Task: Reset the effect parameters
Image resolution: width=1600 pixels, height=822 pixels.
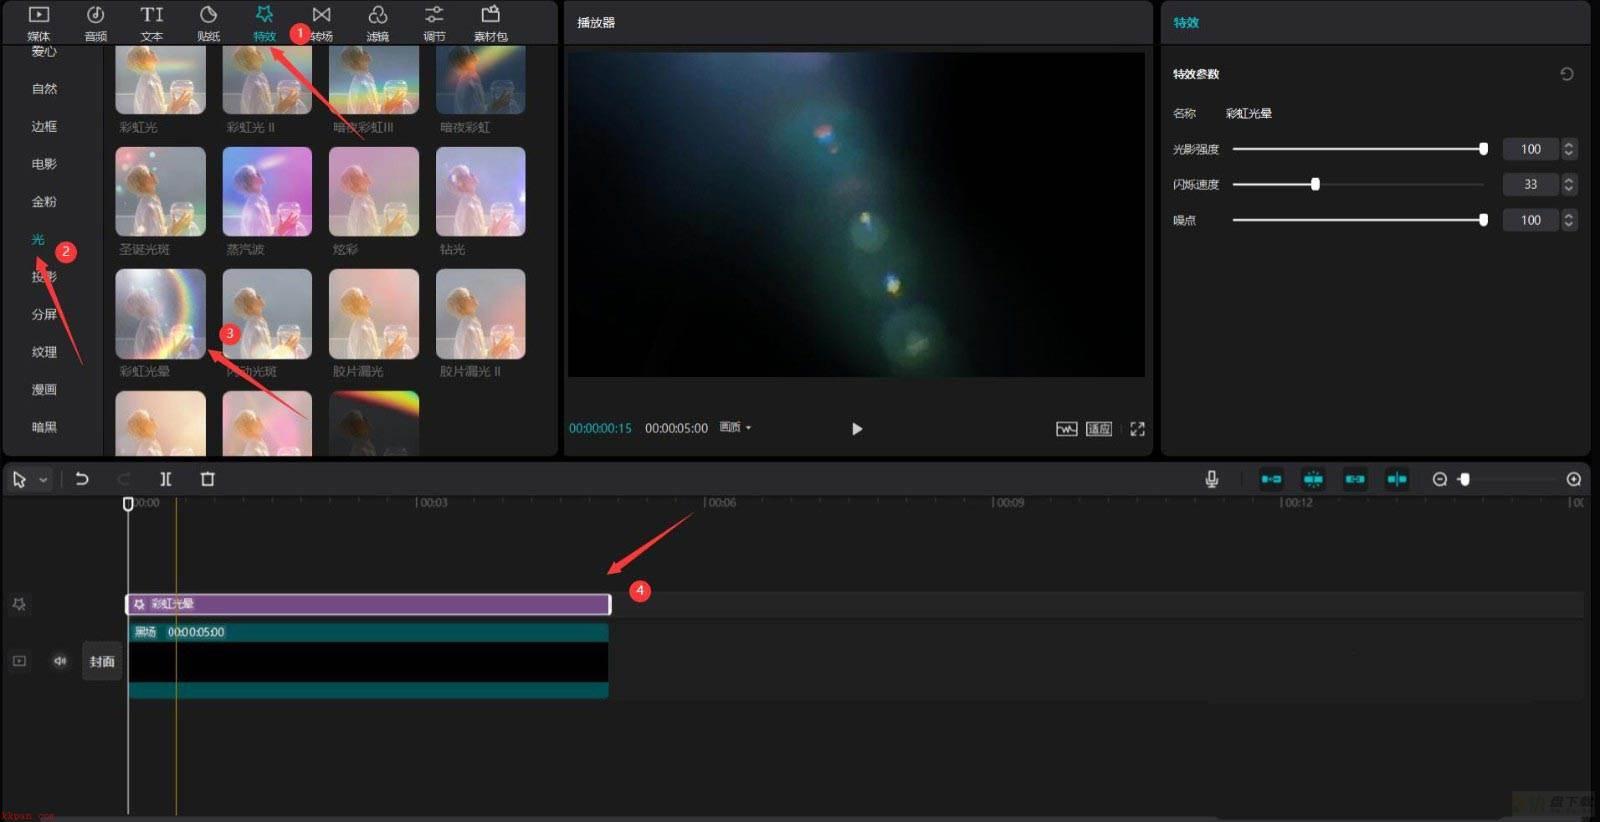Action: pyautogui.click(x=1567, y=74)
